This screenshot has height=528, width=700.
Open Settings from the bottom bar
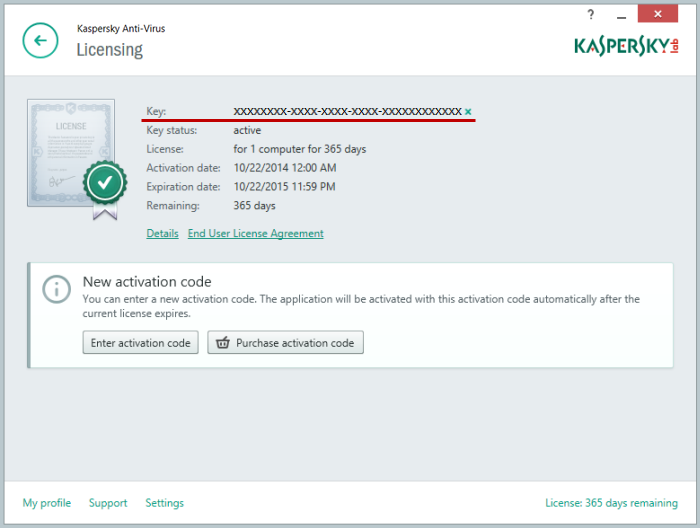coord(164,503)
